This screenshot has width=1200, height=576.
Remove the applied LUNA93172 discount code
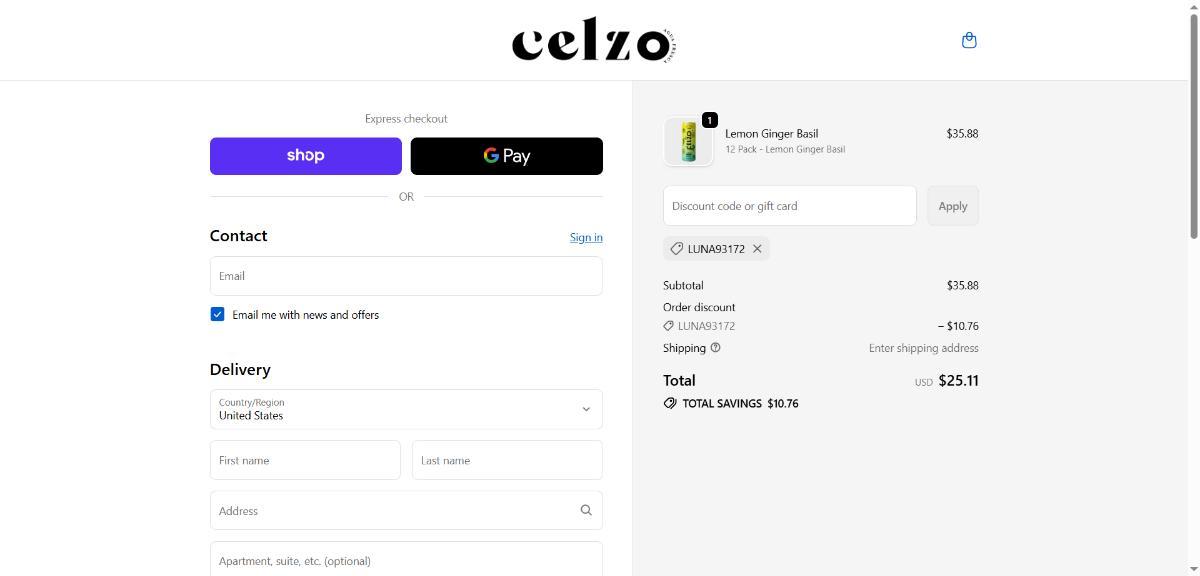757,249
